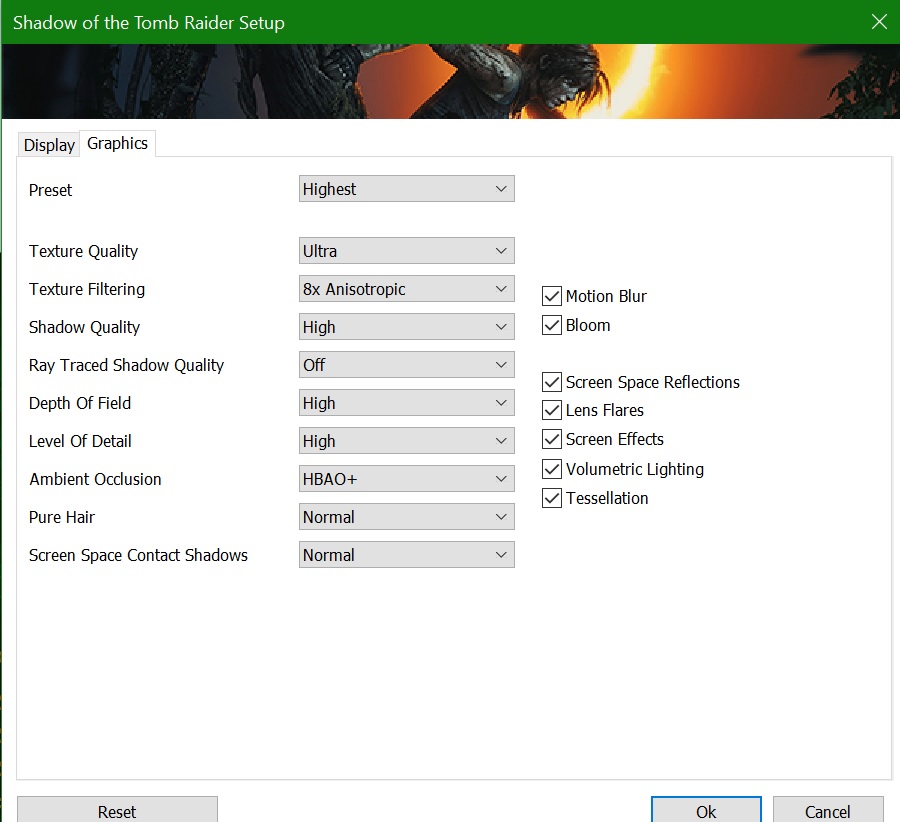900x822 pixels.
Task: Click the "Screen Space Contact Shadows" label
Action: point(138,555)
